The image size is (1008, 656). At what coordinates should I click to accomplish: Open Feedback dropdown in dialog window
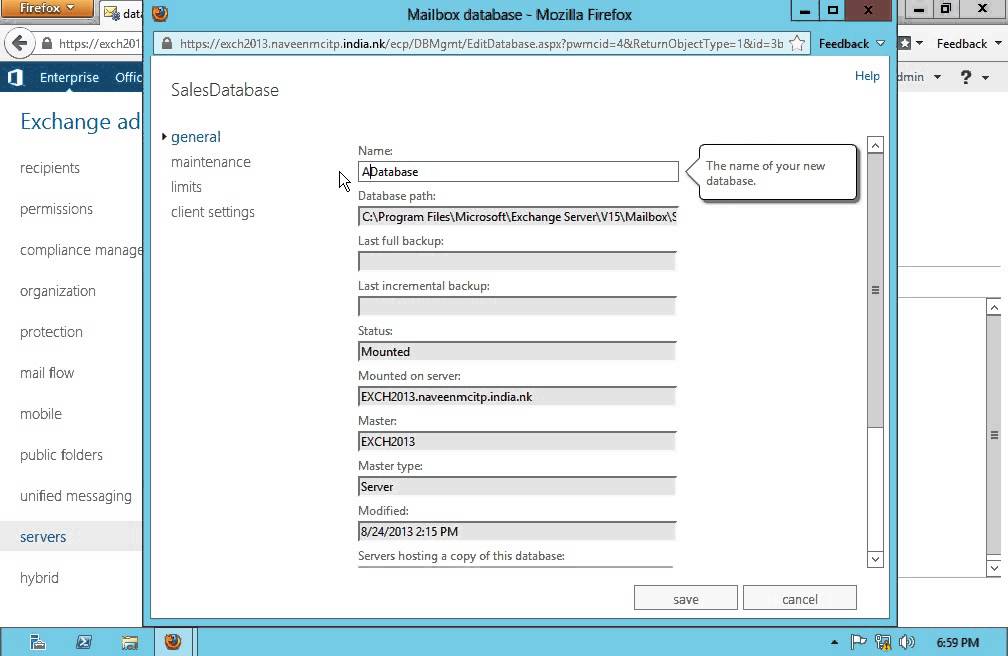[851, 44]
